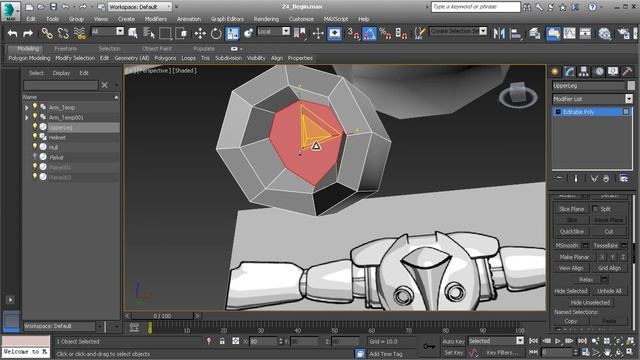640x360 pixels.
Task: Open the Motion command panel tab
Action: click(598, 72)
